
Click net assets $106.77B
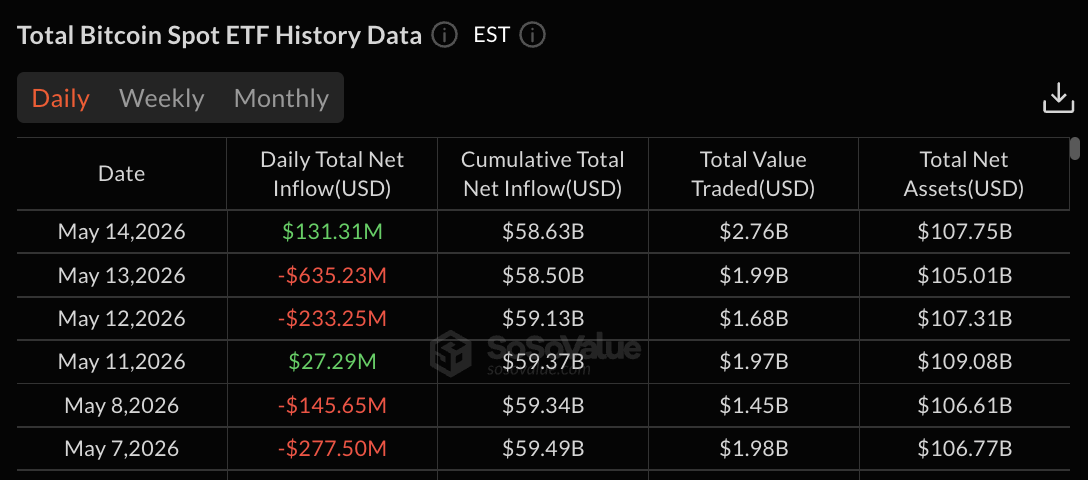(x=964, y=448)
